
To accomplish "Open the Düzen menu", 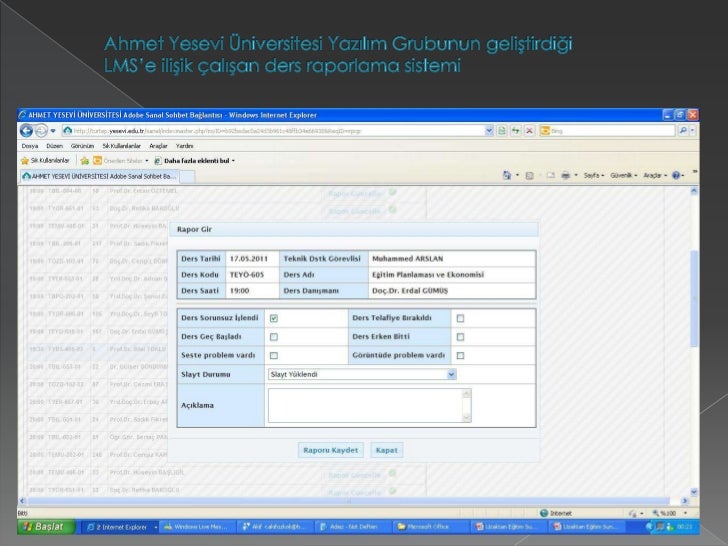I will pos(54,146).
